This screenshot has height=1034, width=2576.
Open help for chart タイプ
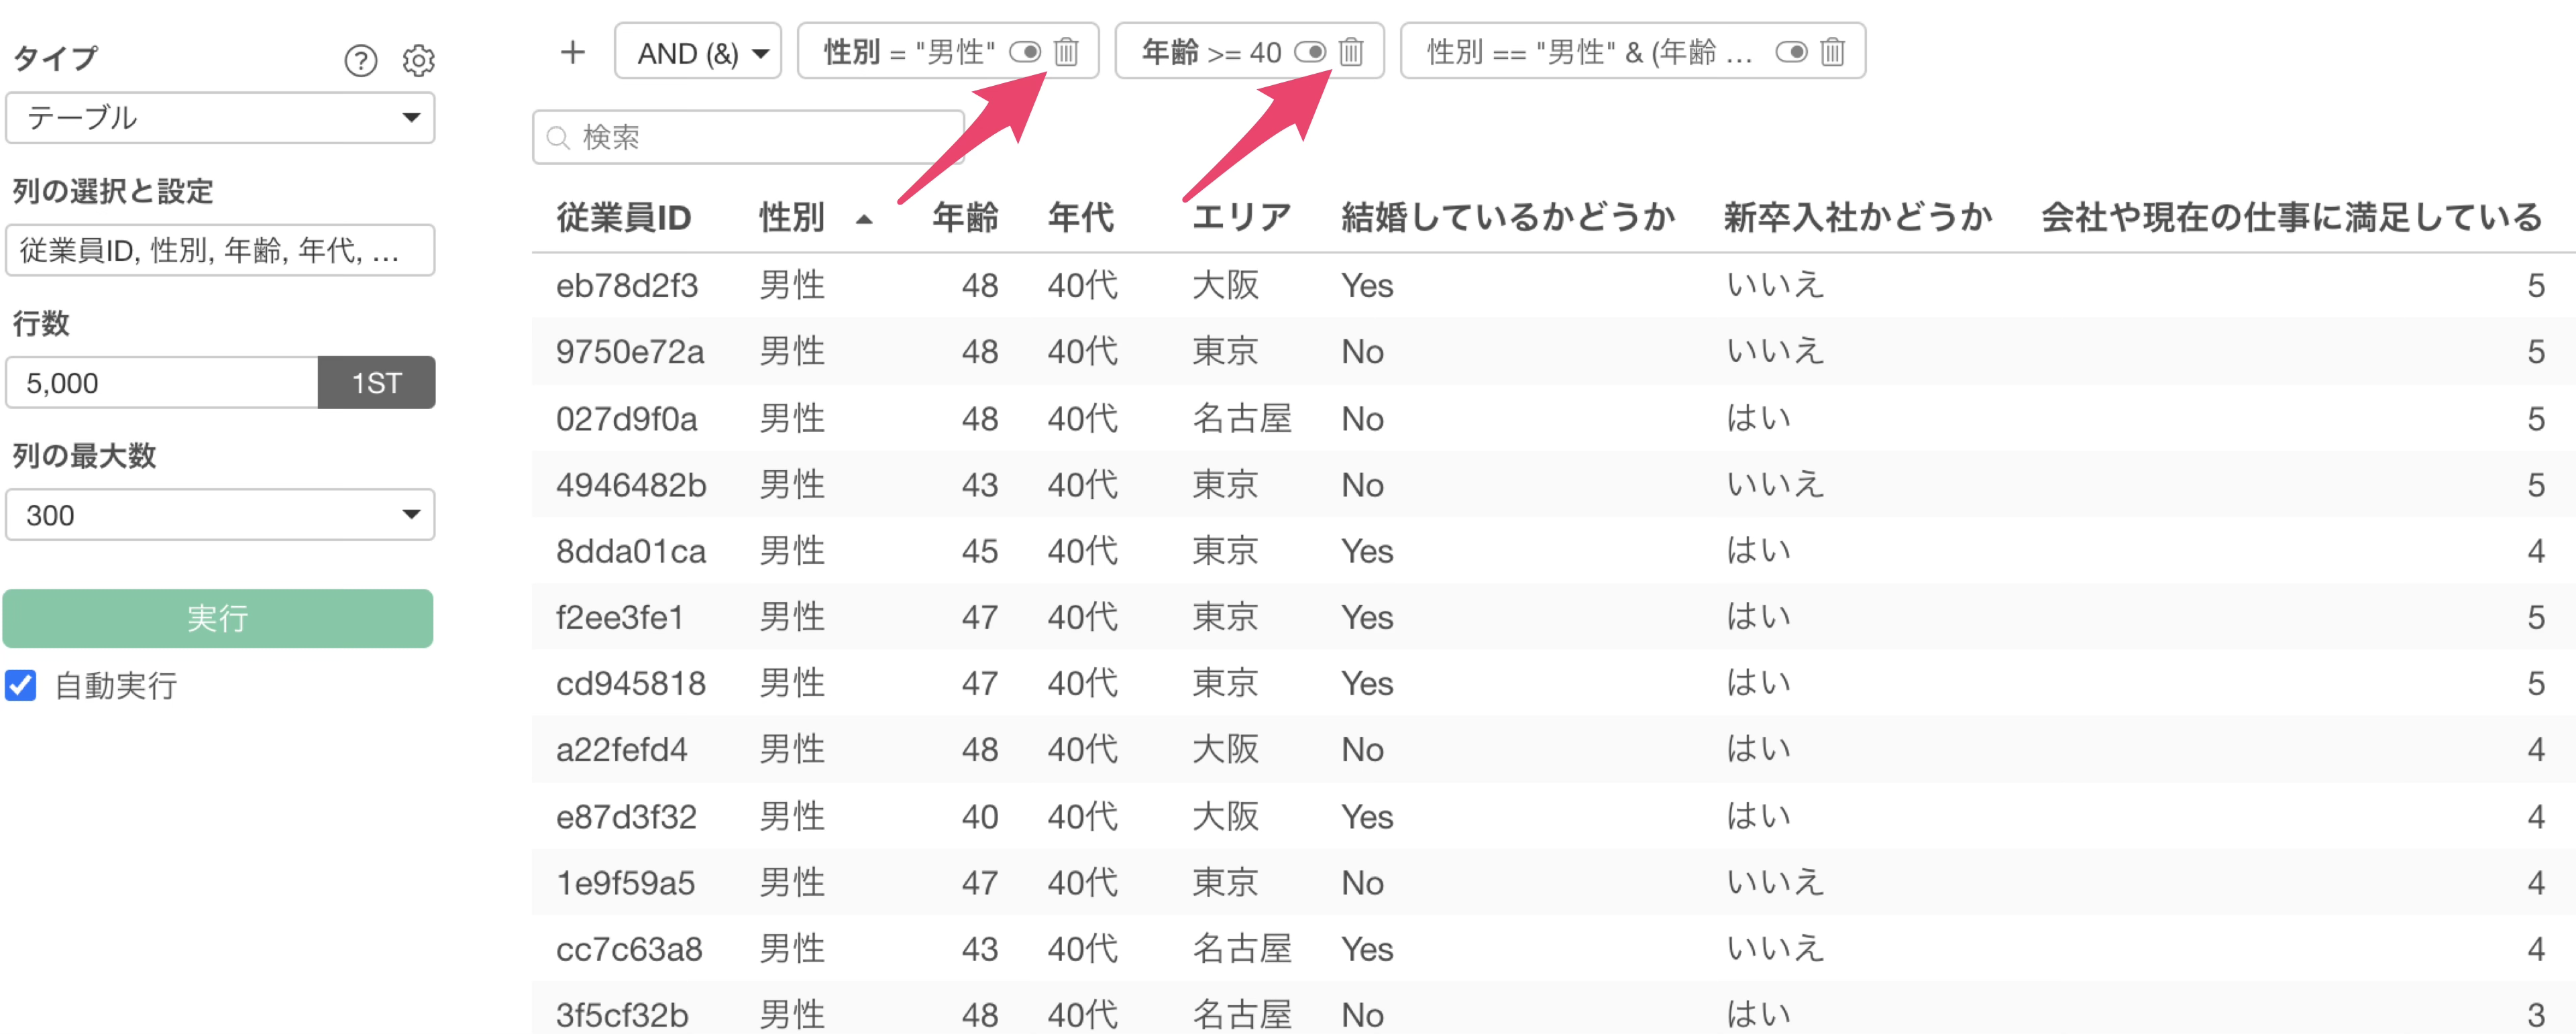click(360, 61)
